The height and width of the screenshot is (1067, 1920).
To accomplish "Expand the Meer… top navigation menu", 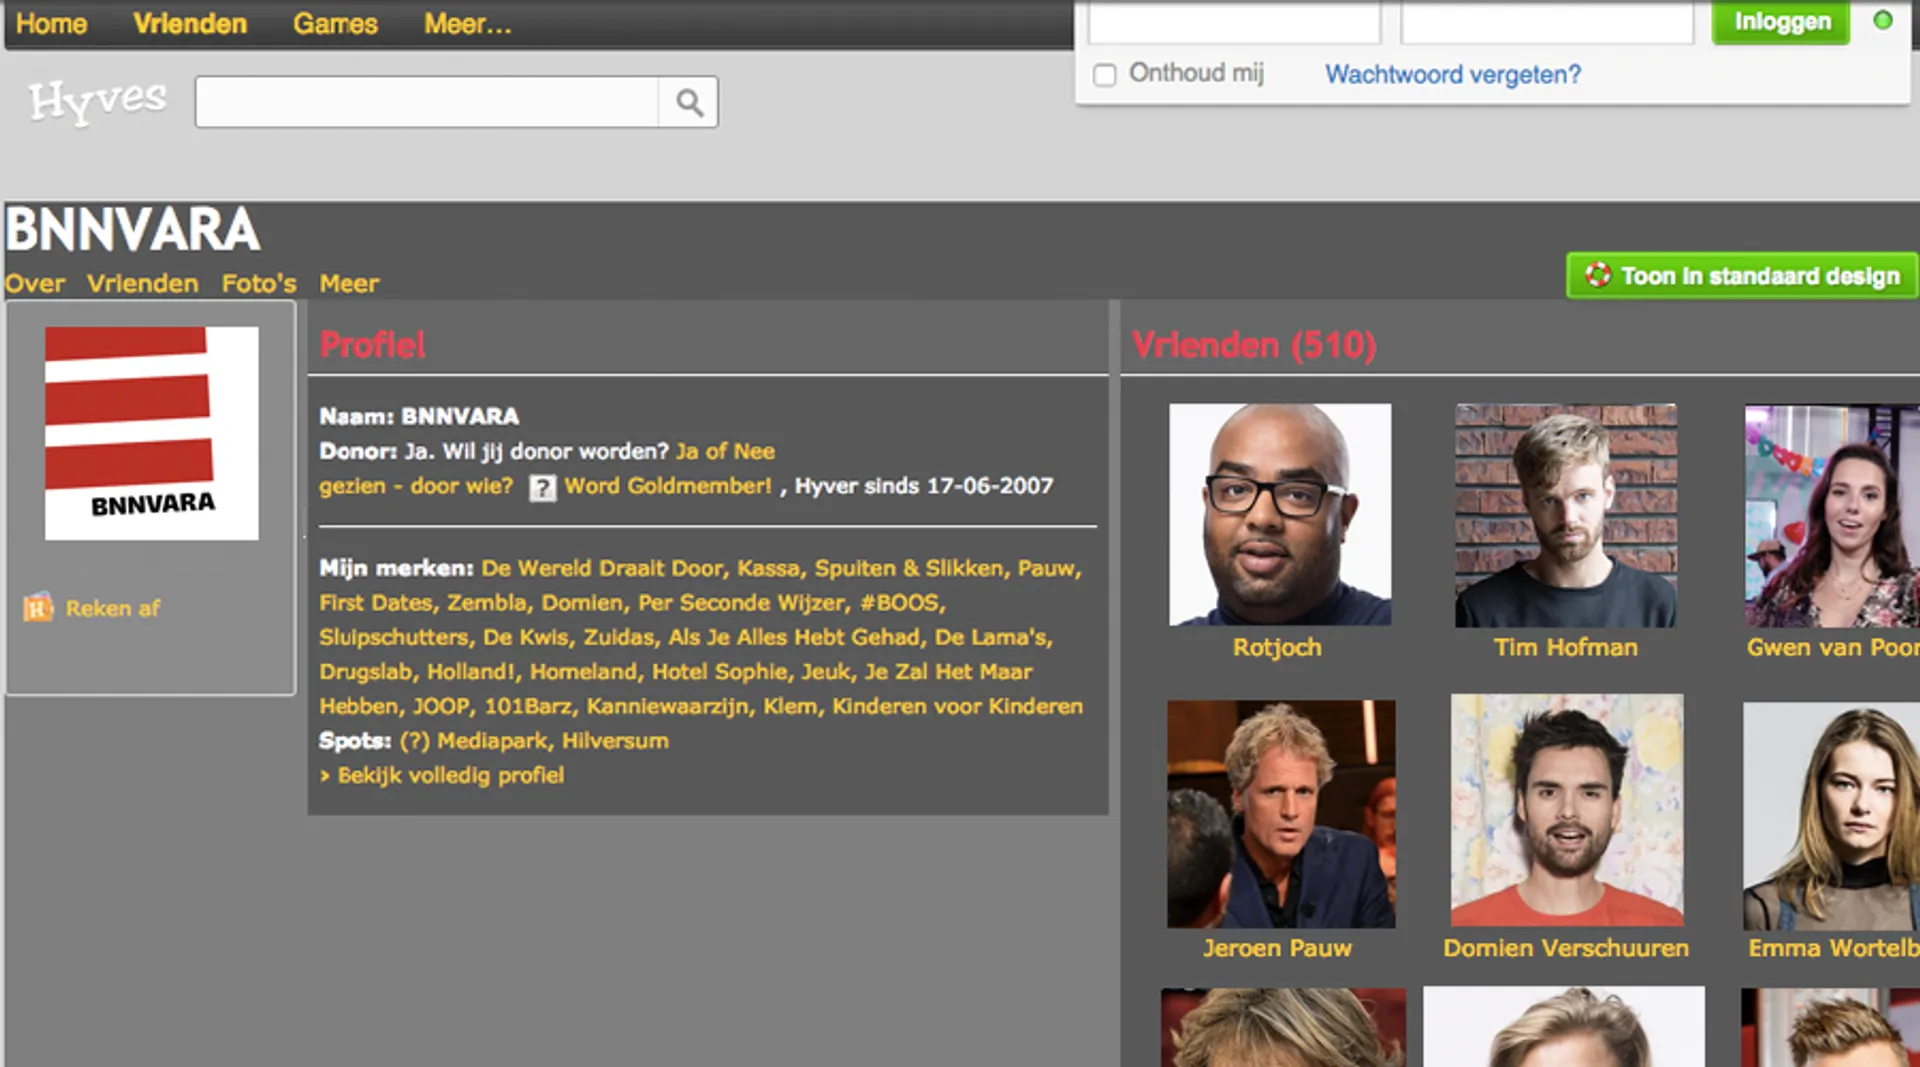I will click(467, 24).
